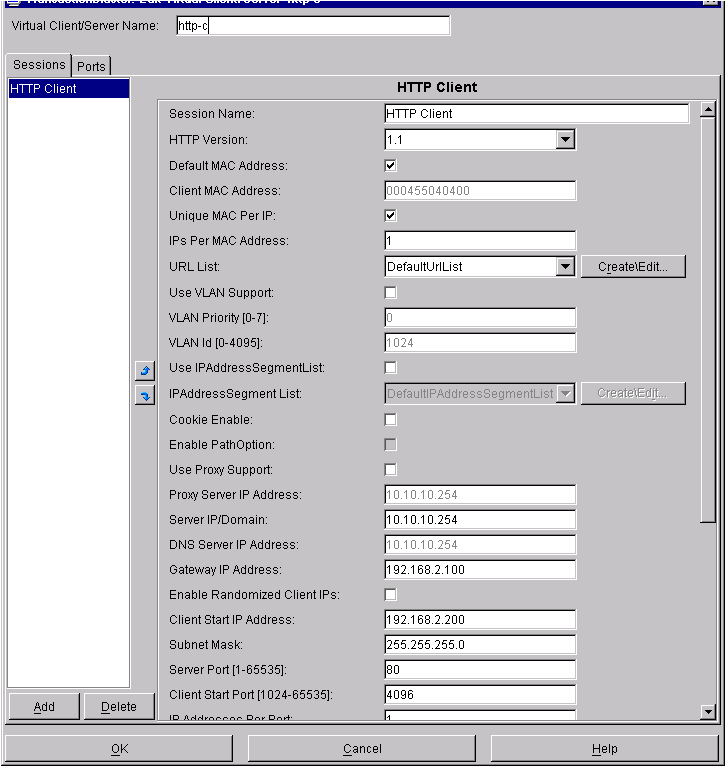
Task: Click scrollbar down arrow
Action: (708, 711)
